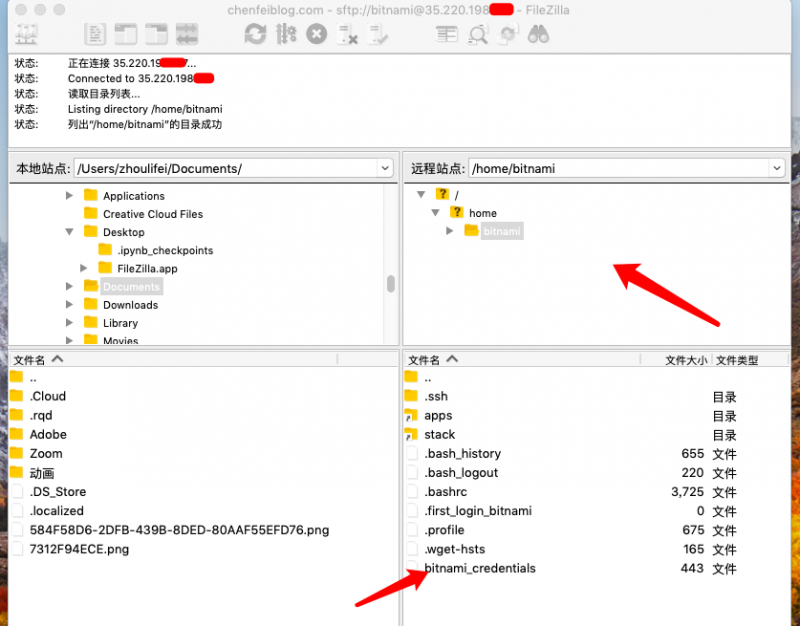Viewport: 800px width, 626px height.
Task: Disconnect from the current server
Action: (348, 35)
